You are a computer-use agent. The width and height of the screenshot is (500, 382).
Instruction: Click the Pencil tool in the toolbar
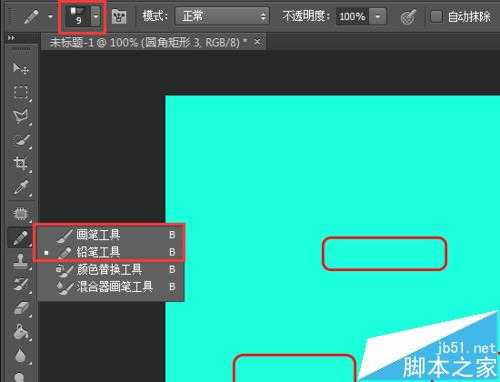21,238
